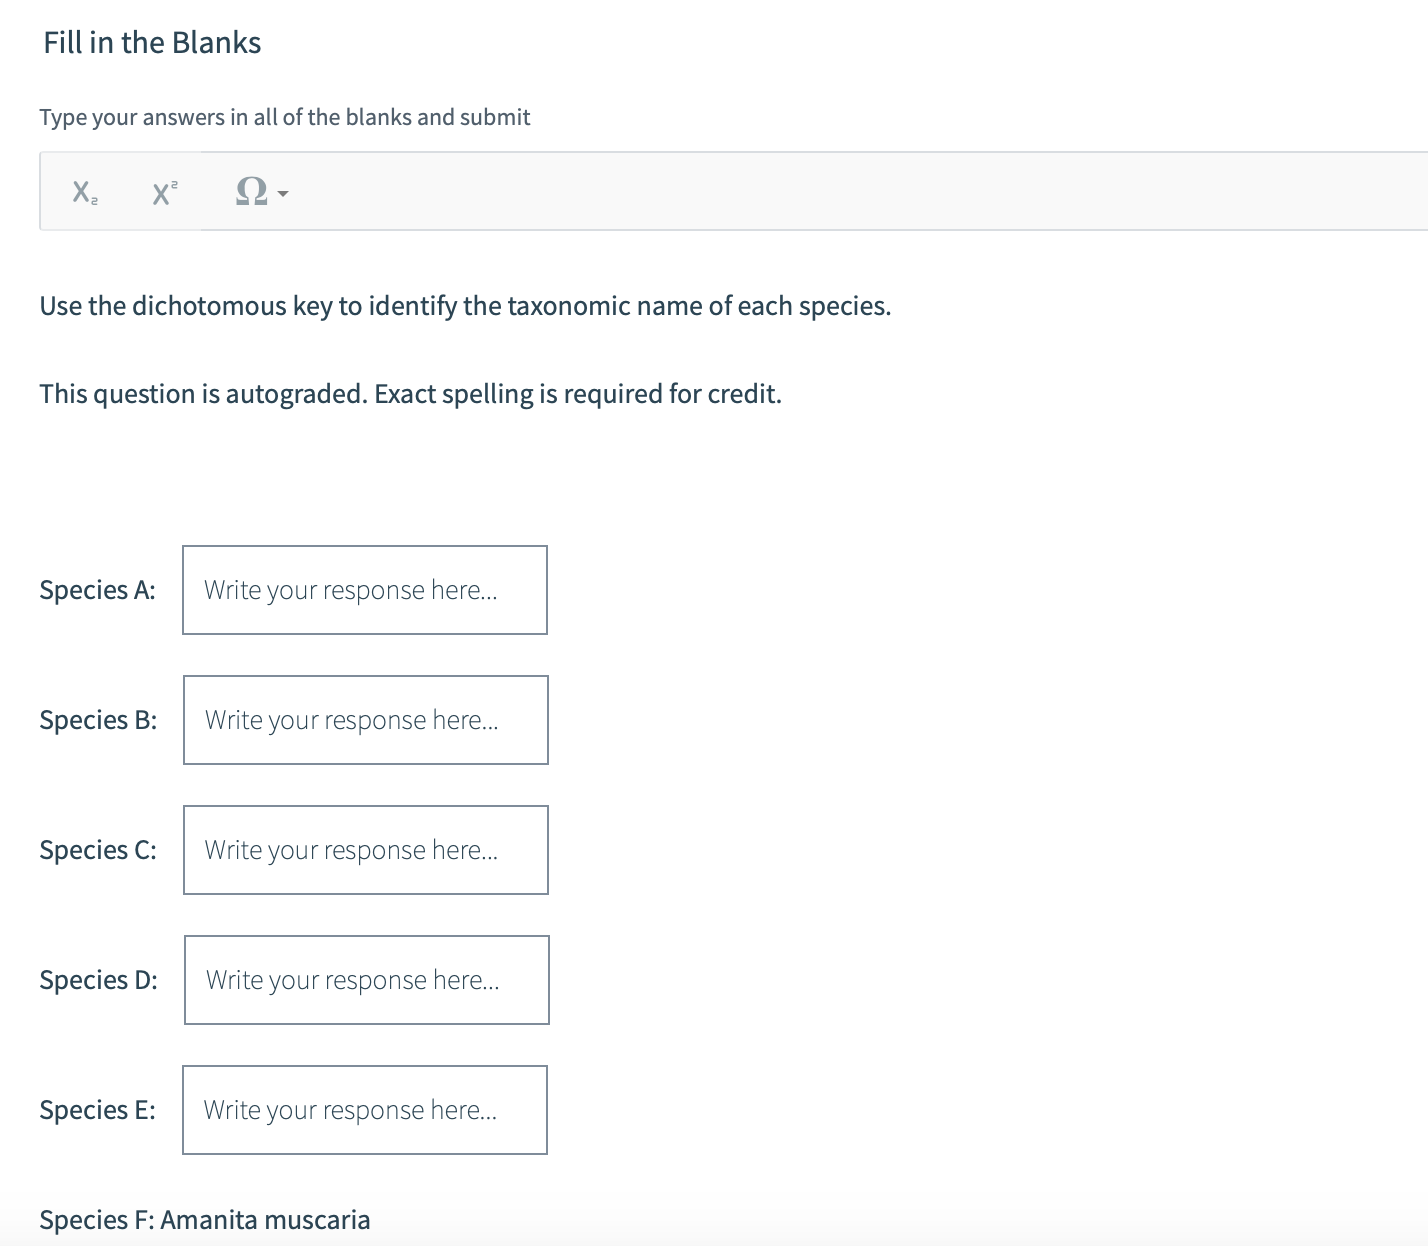Click the Species A response field
Screen dimensions: 1428x1246
tap(365, 590)
